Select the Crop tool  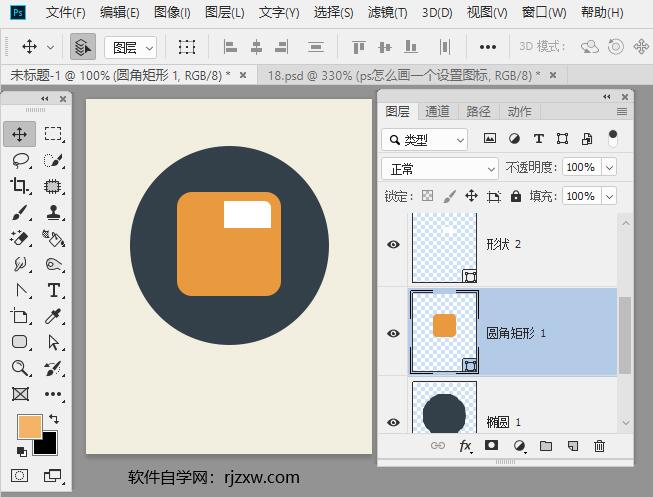[20, 186]
